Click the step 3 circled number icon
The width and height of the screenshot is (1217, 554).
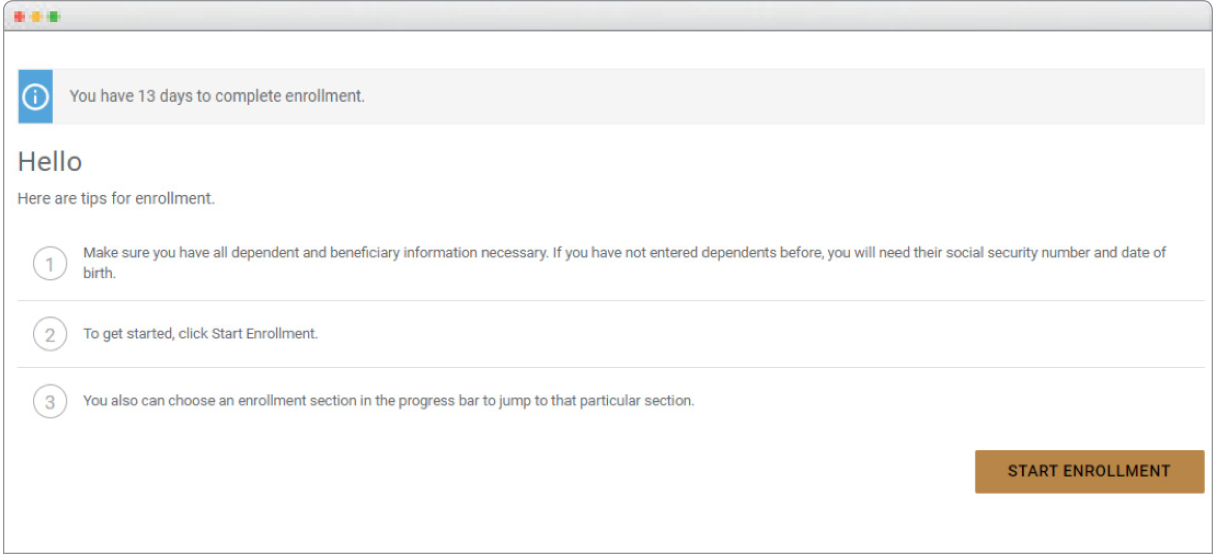(50, 402)
